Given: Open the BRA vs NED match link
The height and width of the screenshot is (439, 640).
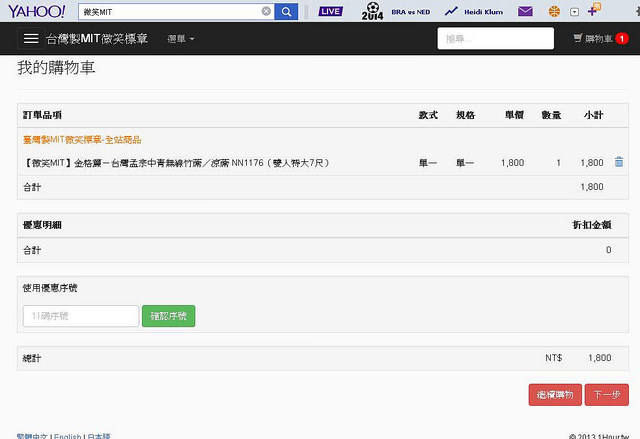Looking at the screenshot, I should pyautogui.click(x=411, y=12).
